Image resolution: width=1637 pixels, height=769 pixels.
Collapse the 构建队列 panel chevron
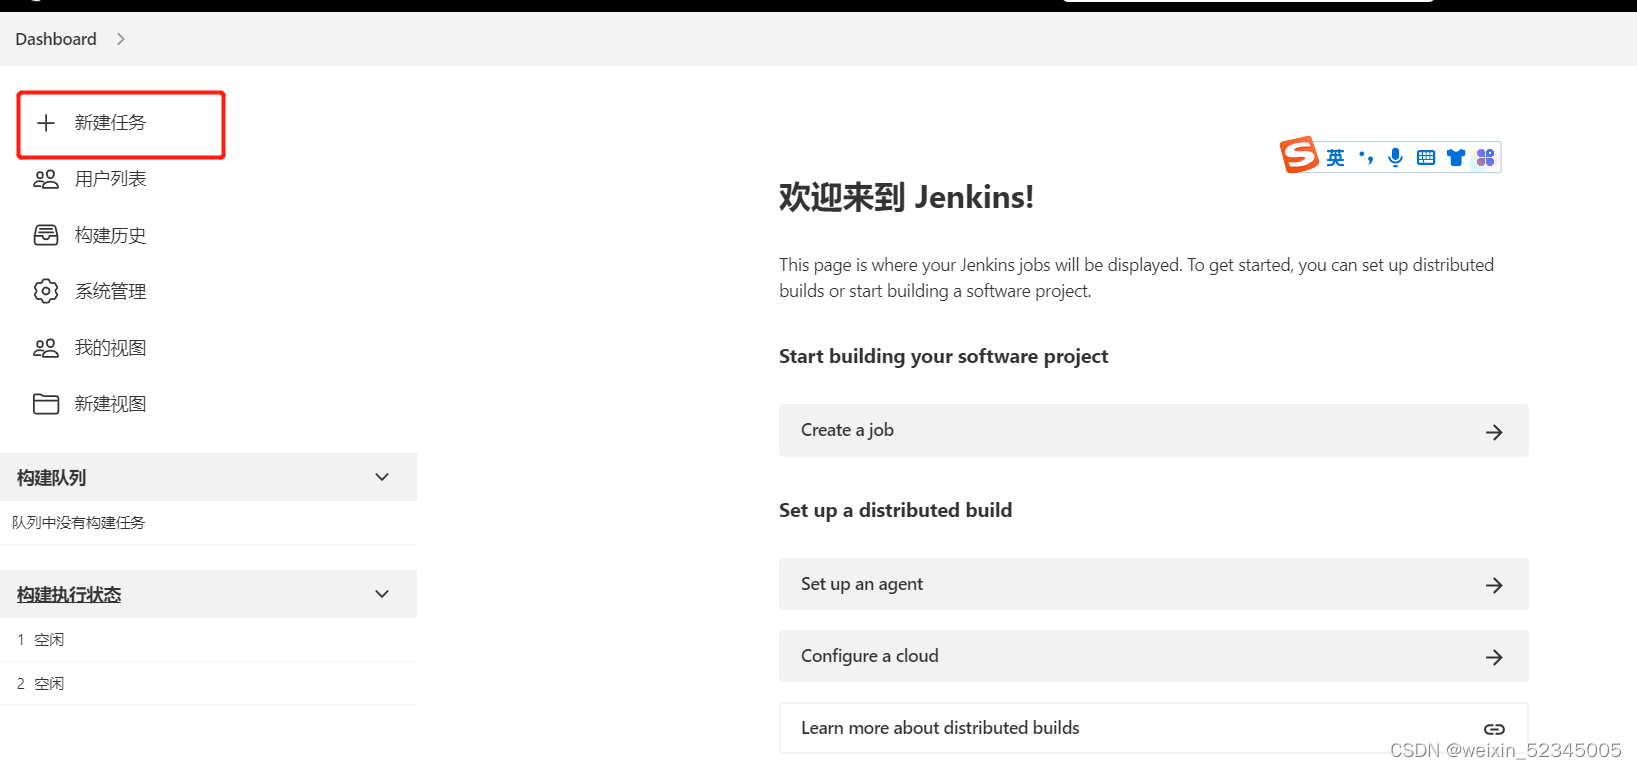point(382,477)
